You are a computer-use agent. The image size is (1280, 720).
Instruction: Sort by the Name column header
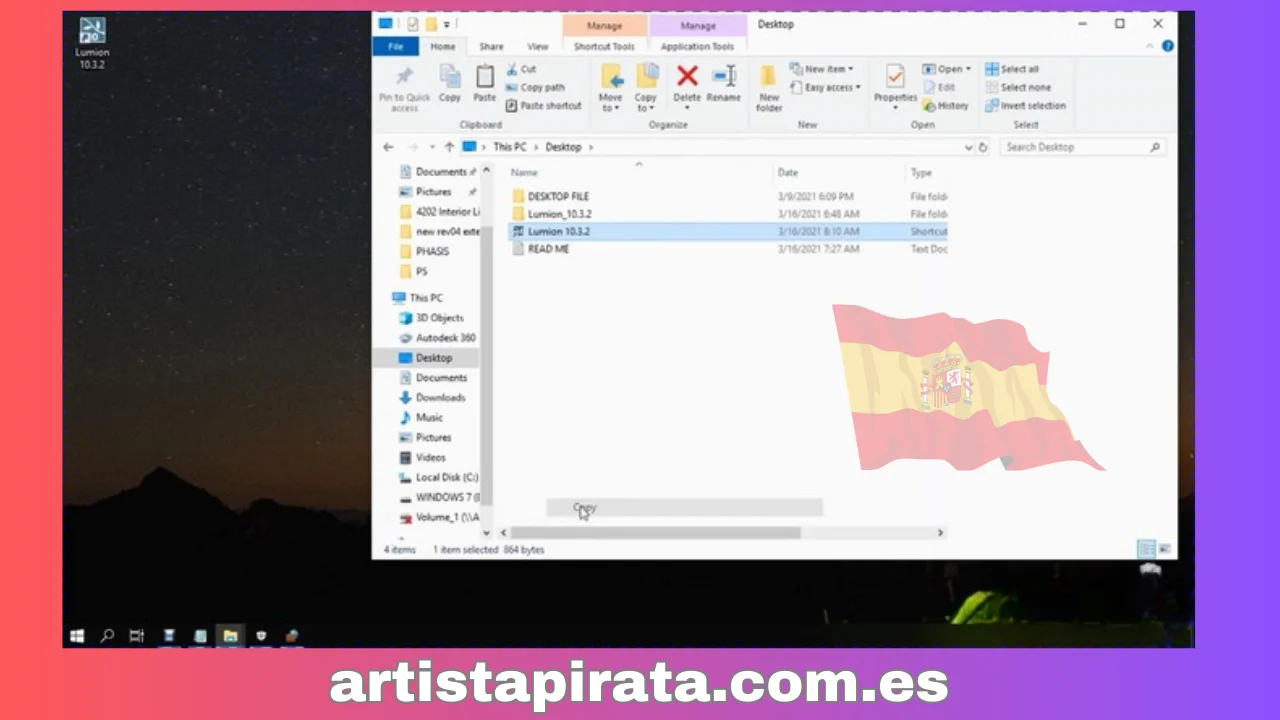click(x=525, y=172)
